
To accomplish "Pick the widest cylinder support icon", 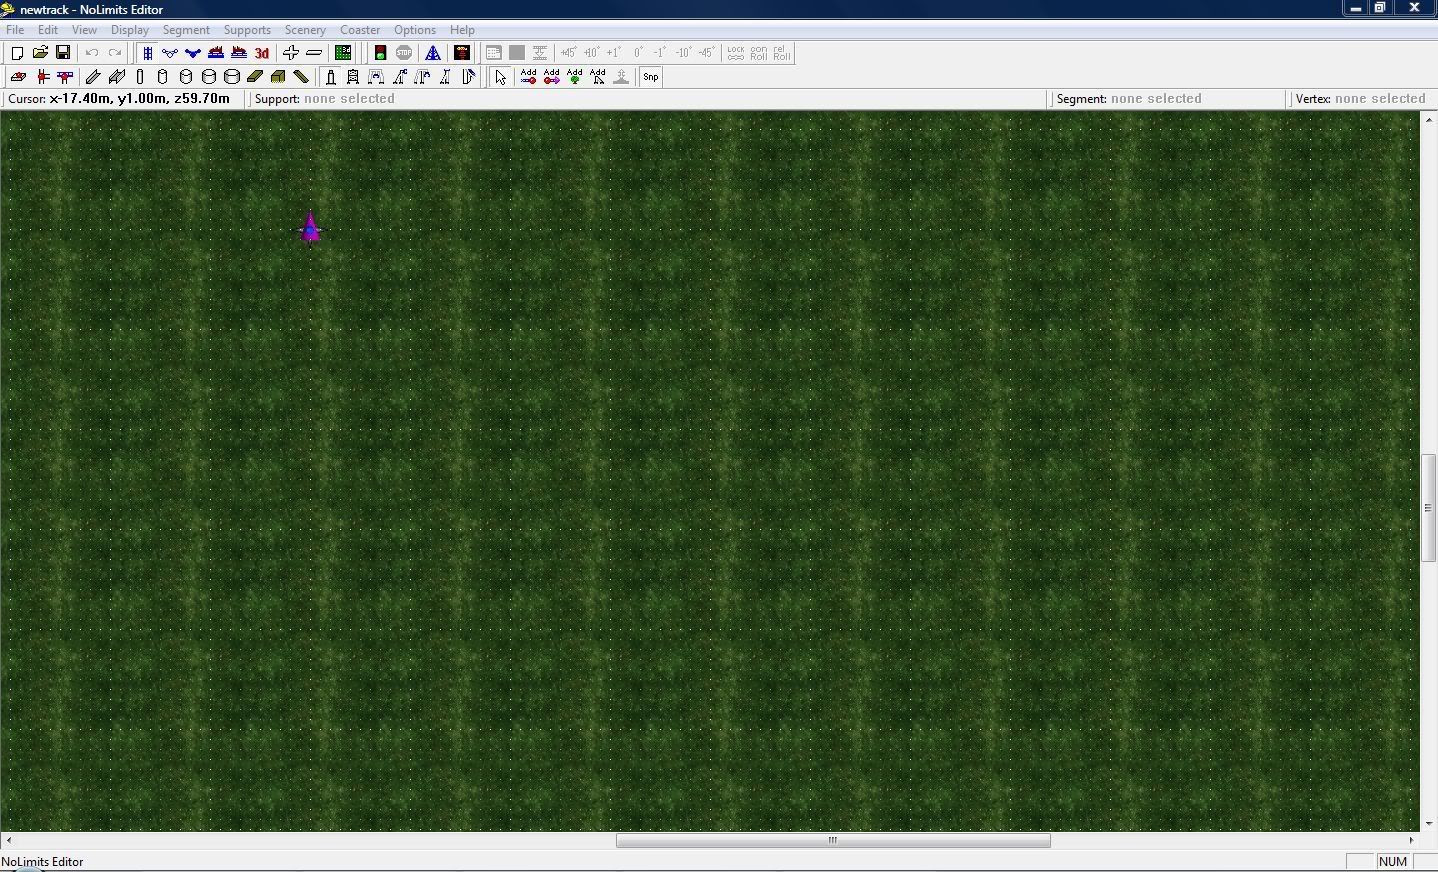I will 232,77.
